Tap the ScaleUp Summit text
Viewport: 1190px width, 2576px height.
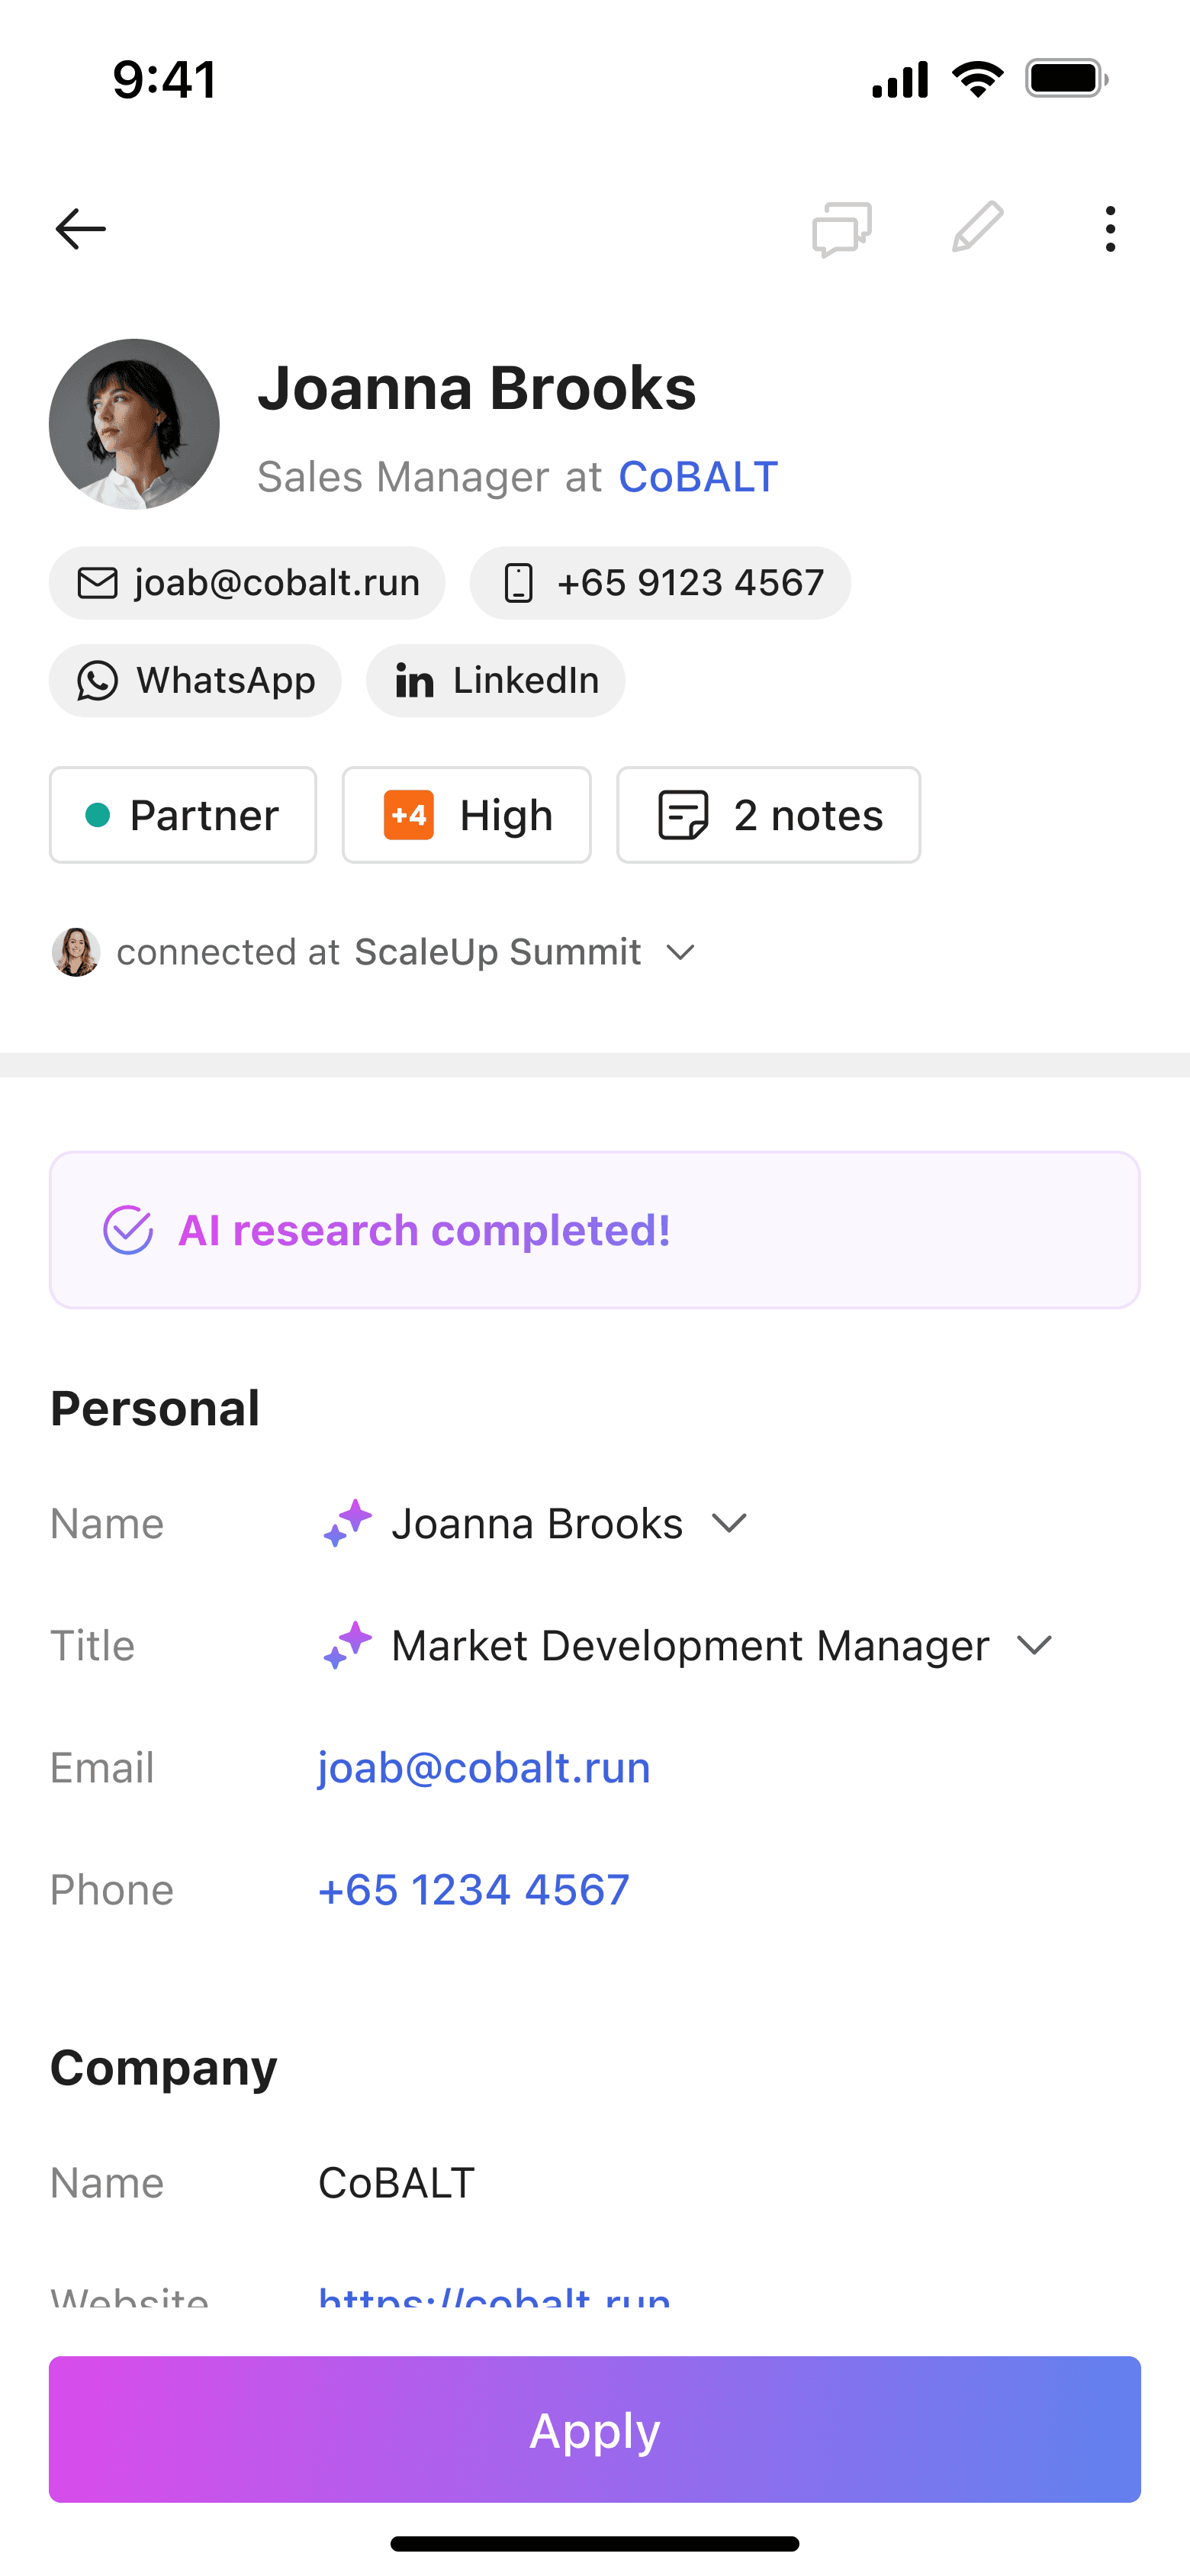498,952
